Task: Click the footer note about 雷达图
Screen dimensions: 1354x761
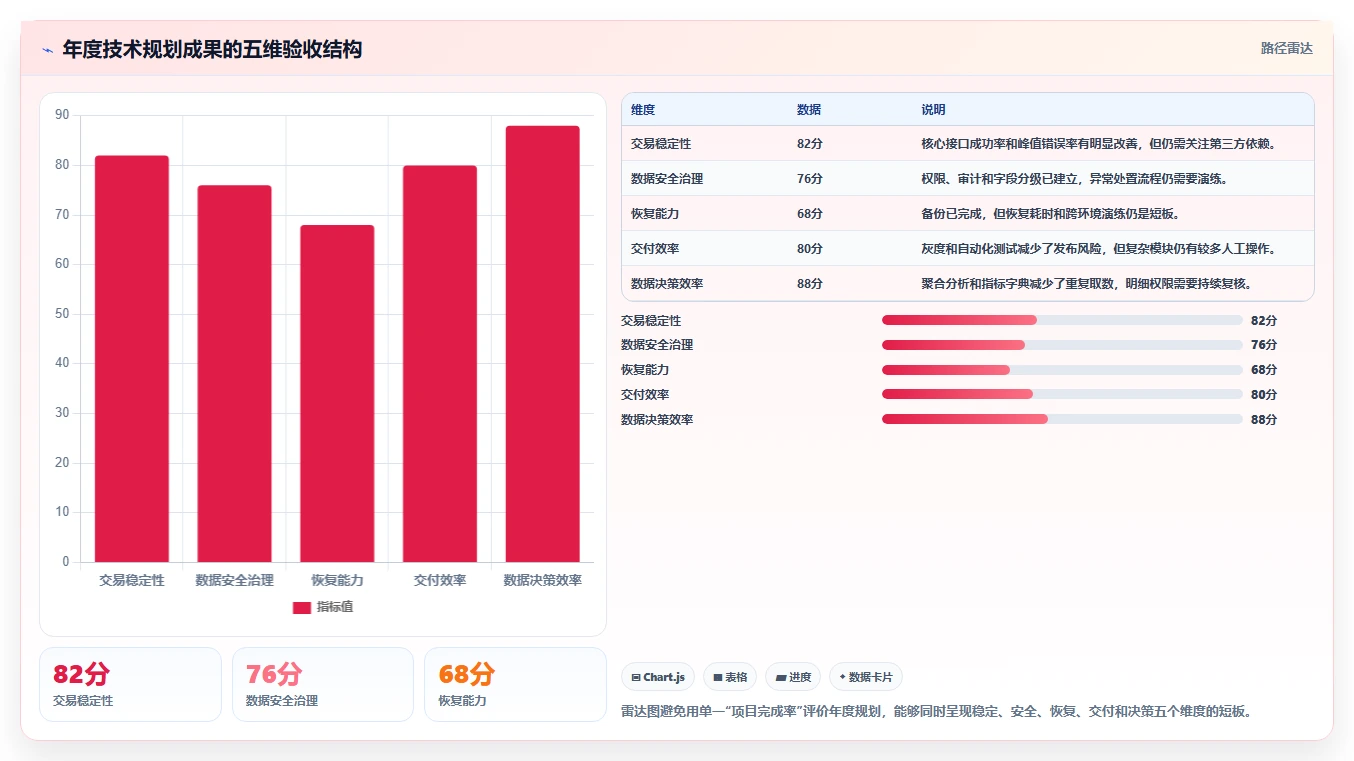Action: [x=936, y=712]
